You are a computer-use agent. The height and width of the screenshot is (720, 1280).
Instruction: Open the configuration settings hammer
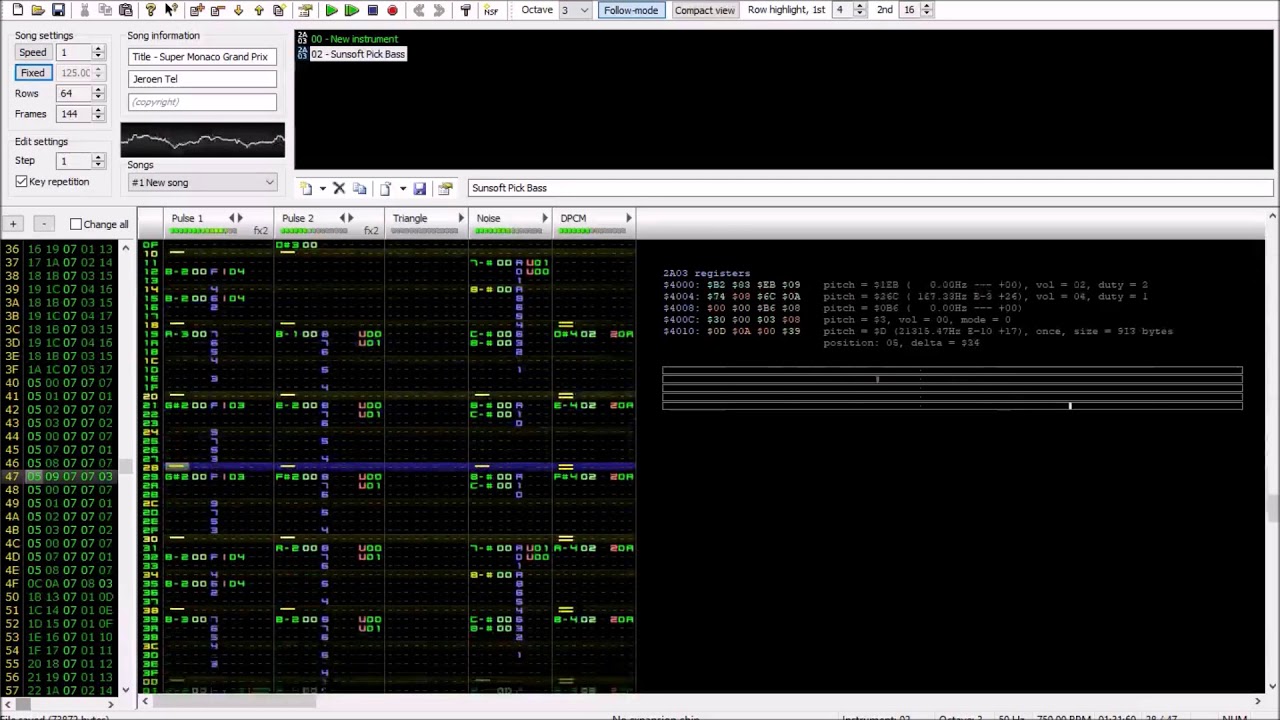point(465,10)
